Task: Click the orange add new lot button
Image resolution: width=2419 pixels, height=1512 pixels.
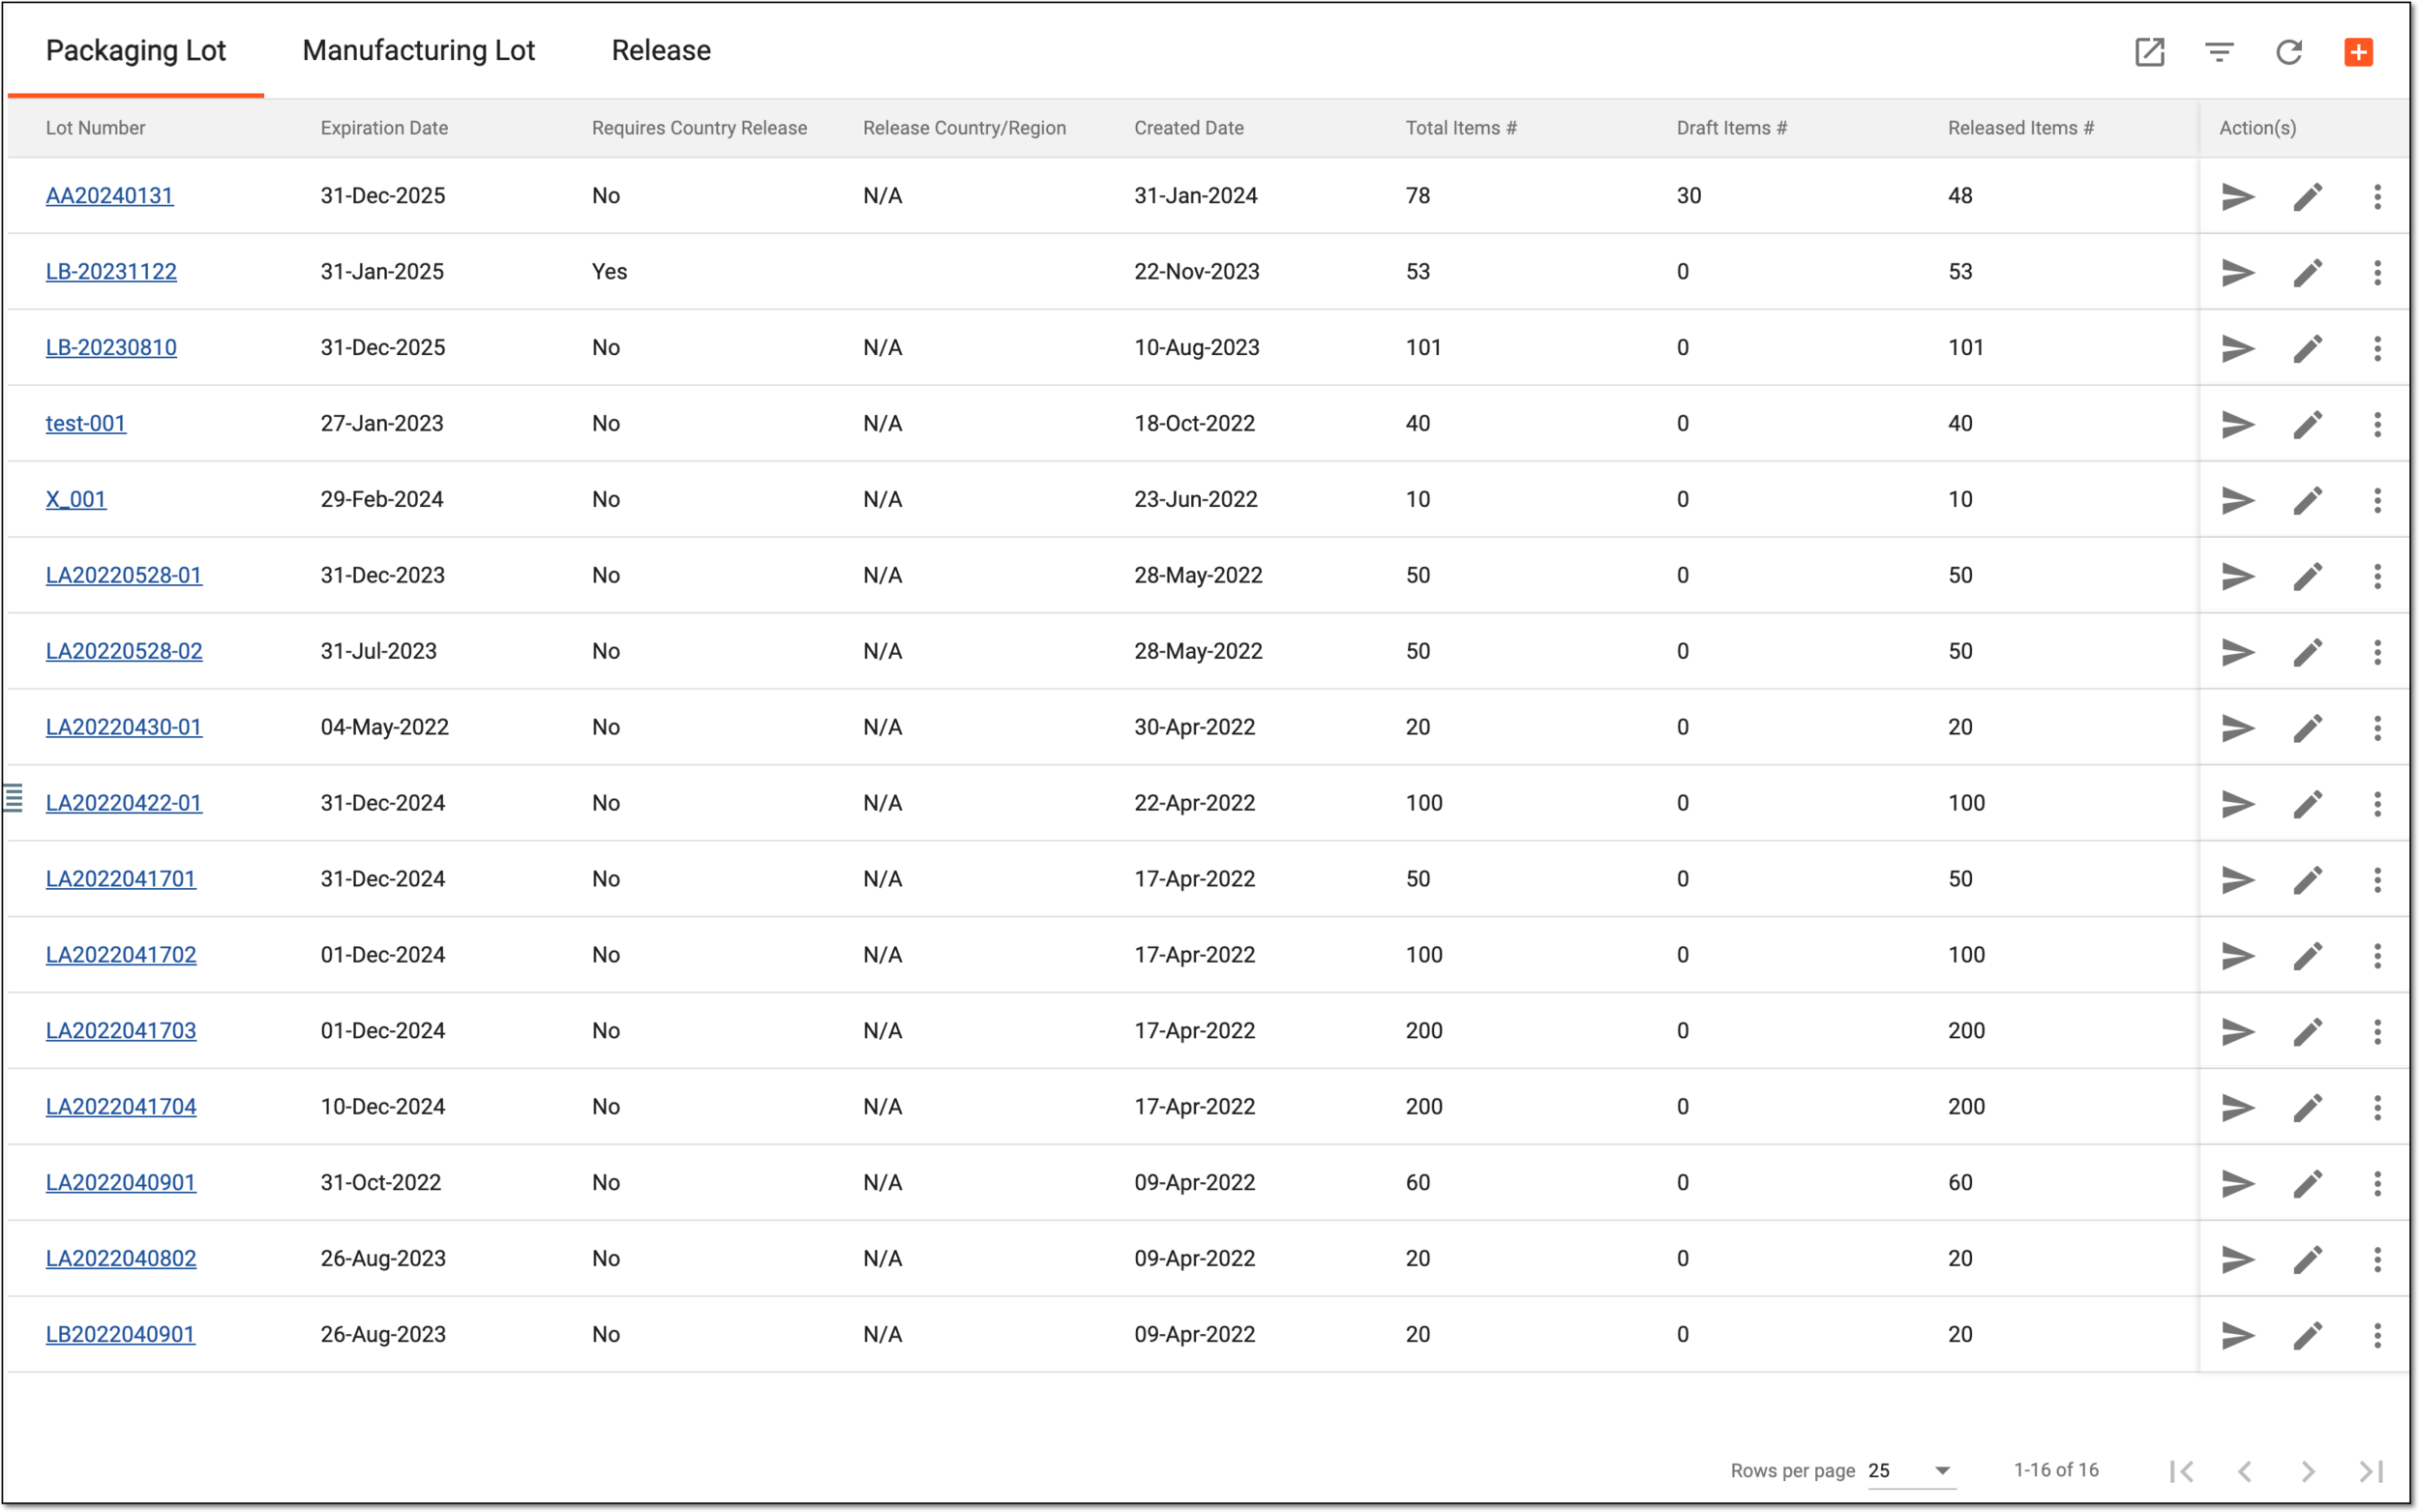Action: (2358, 52)
